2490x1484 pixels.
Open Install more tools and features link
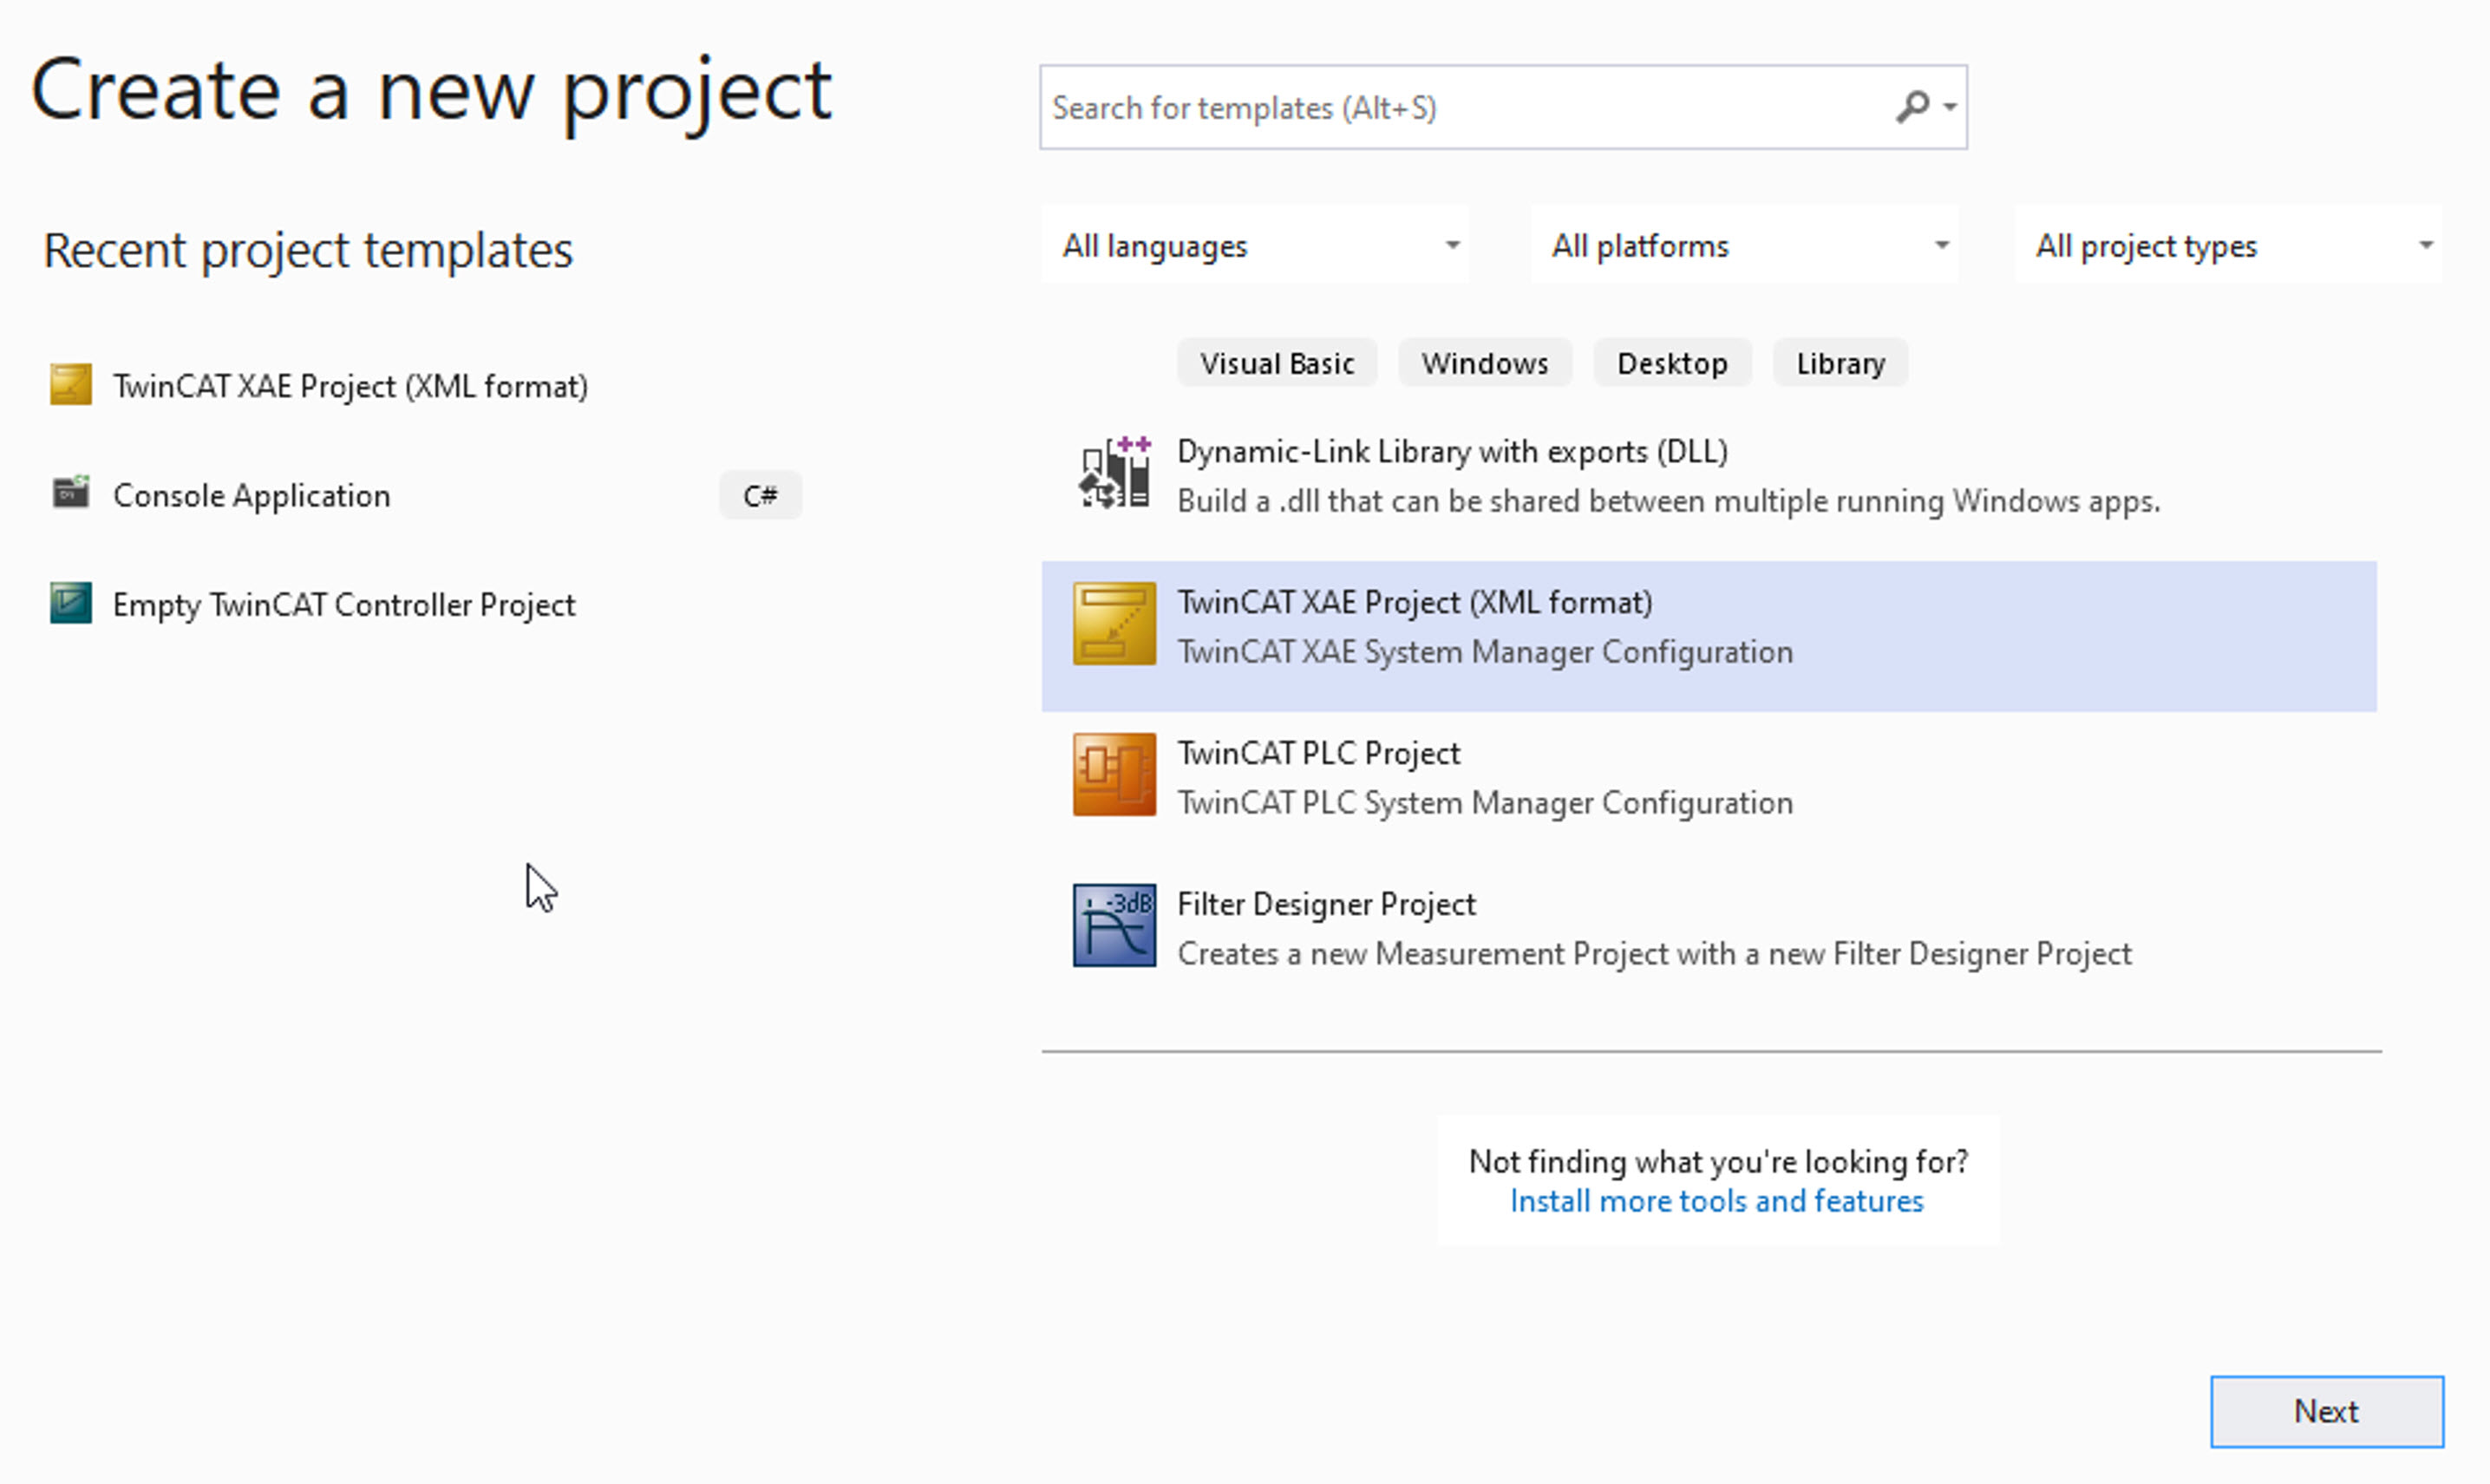point(1716,1200)
